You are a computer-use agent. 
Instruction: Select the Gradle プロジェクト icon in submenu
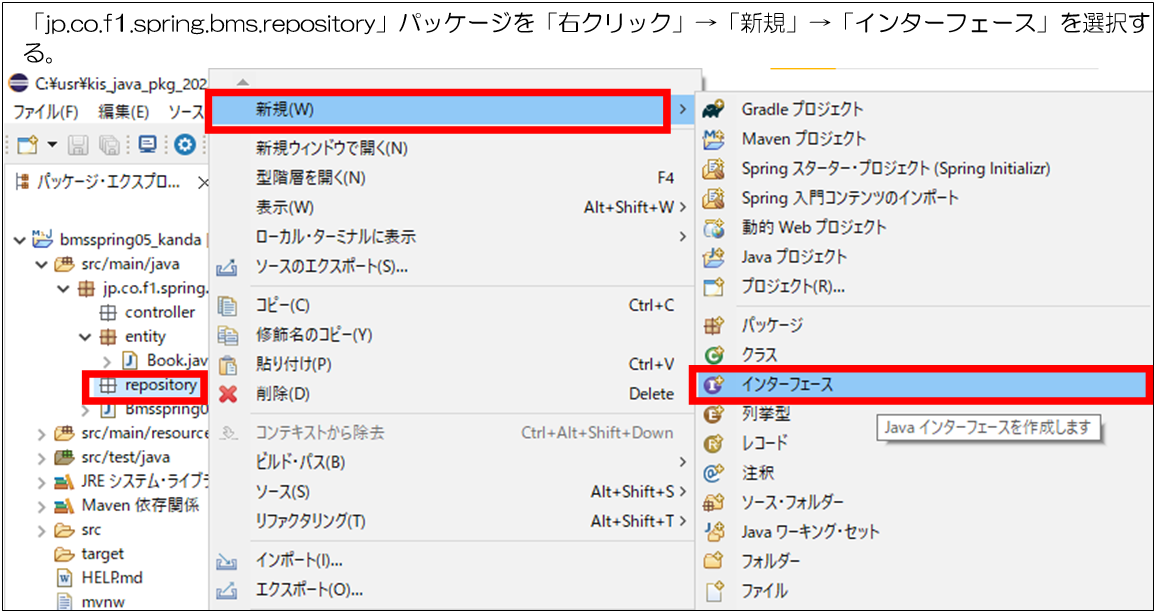click(x=714, y=109)
